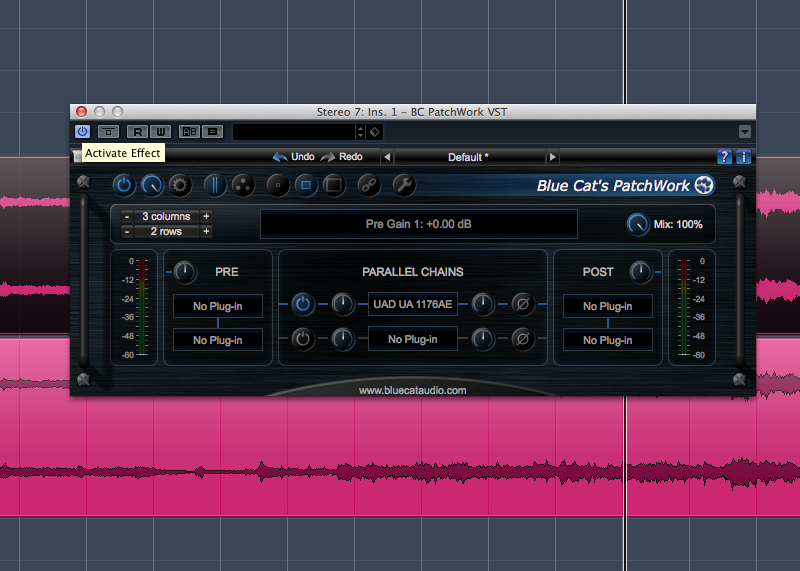The image size is (800, 571).
Task: Click the copy A to B settings button
Action: click(213, 132)
